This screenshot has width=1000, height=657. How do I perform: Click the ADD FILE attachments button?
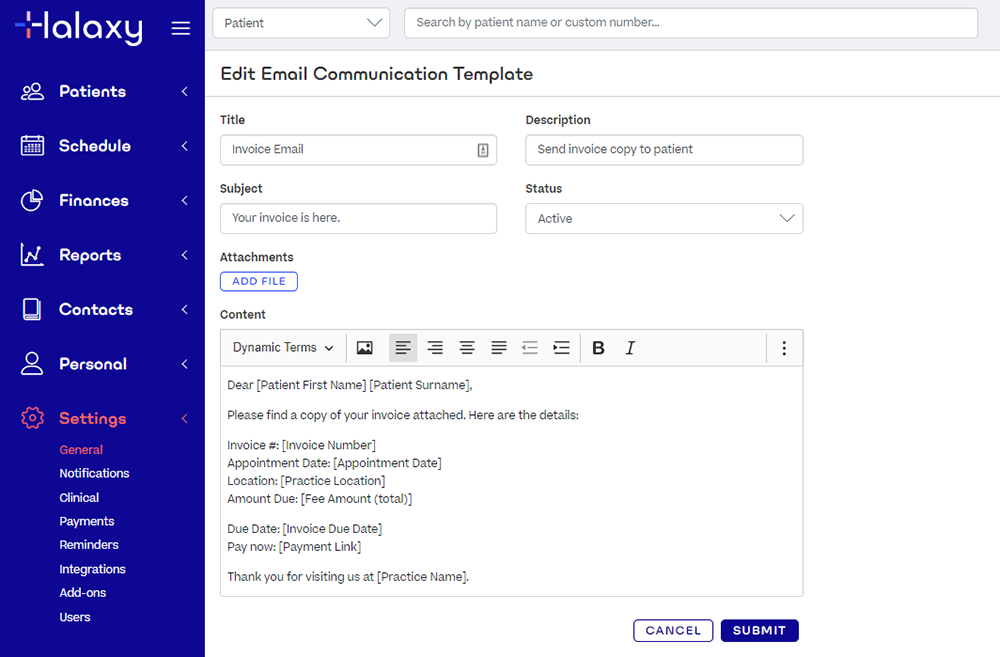[x=258, y=281]
